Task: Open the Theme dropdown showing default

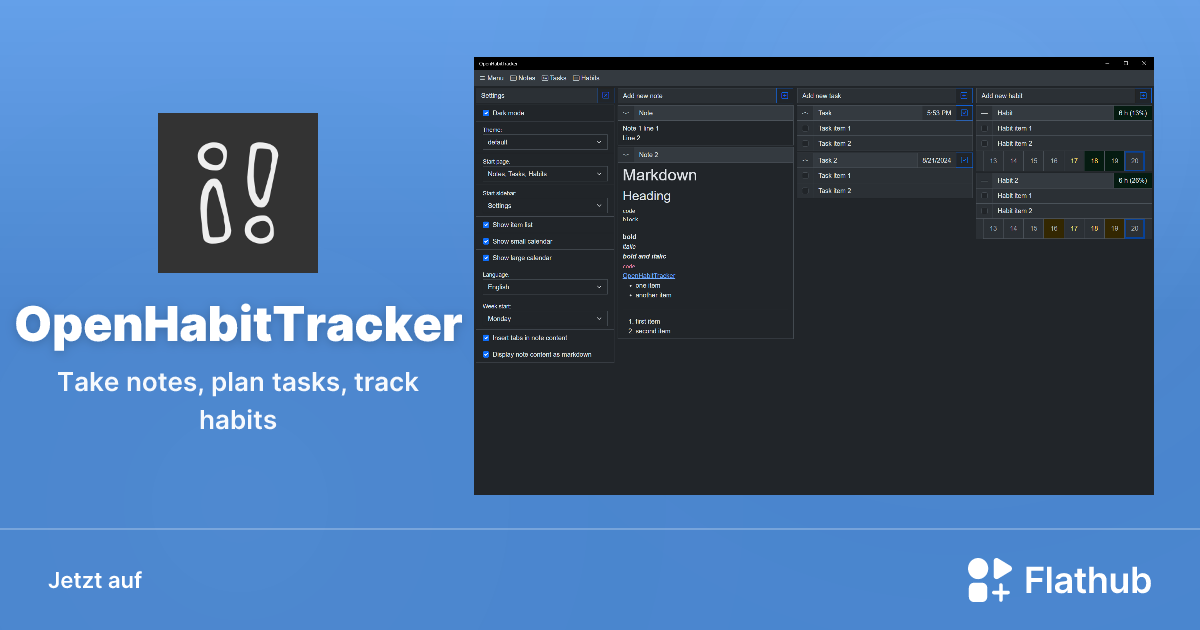Action: click(x=543, y=142)
